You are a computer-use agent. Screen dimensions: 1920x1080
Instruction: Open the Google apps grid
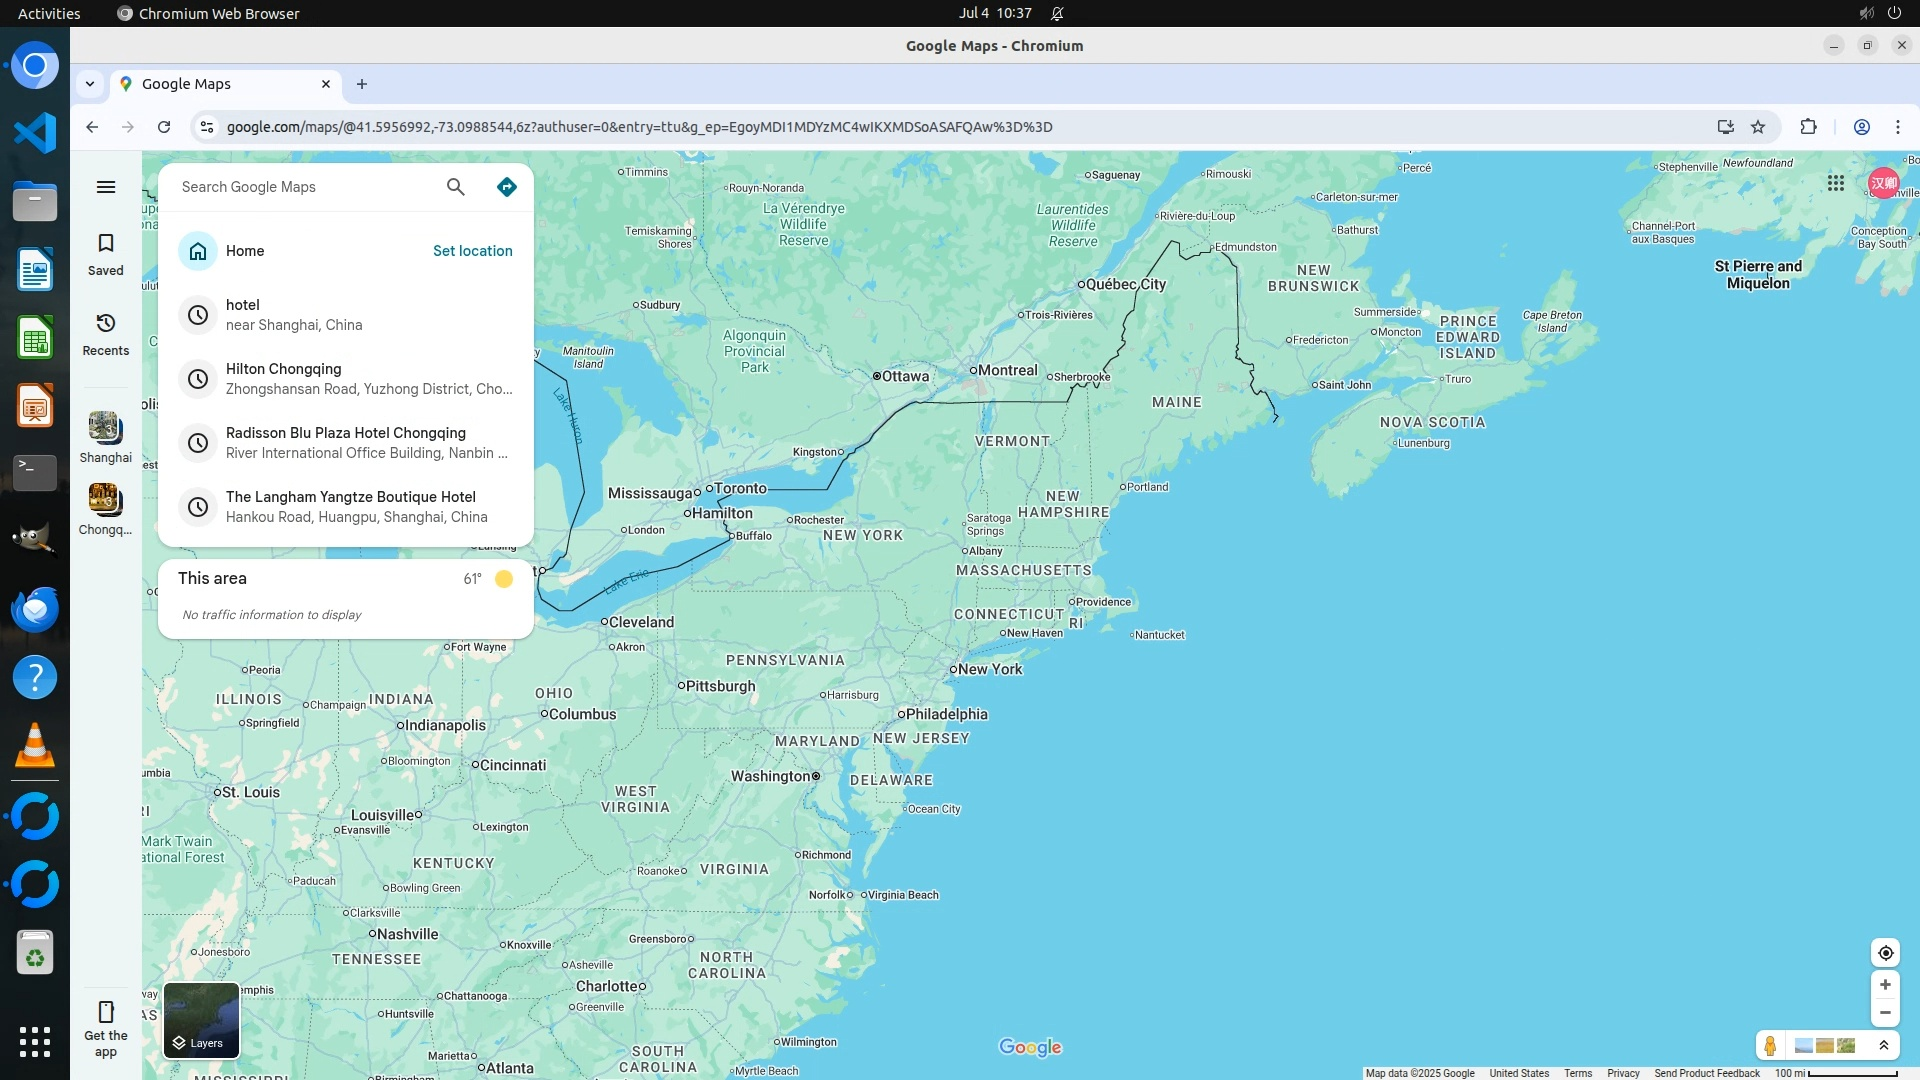(x=1836, y=183)
